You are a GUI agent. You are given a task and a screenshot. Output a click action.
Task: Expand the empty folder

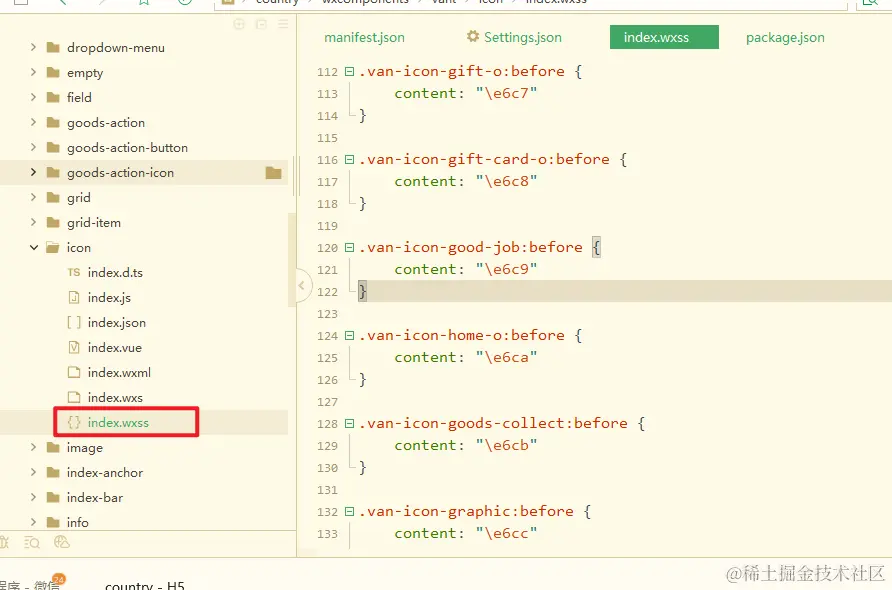click(33, 72)
